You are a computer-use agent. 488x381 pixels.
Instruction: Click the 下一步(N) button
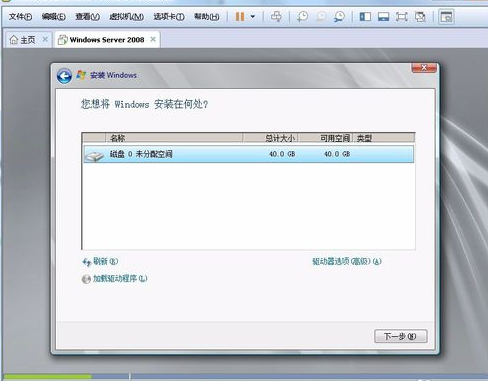400,336
